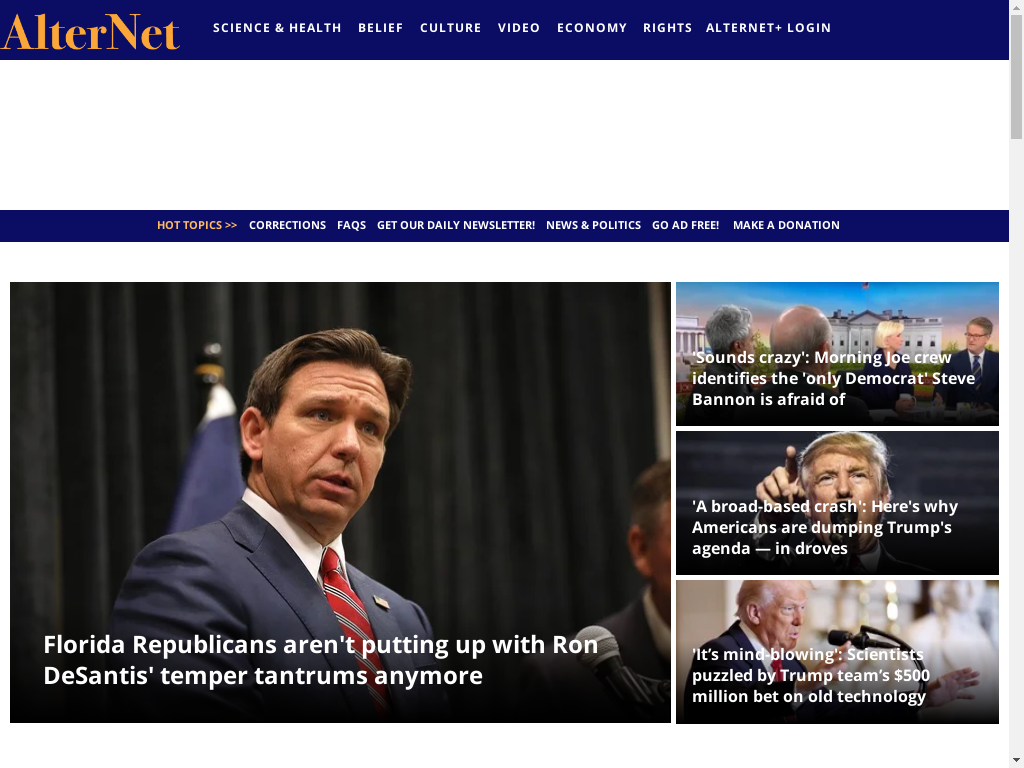This screenshot has width=1024, height=768.
Task: Read Florida Republicans DeSantis headline
Action: [321, 660]
